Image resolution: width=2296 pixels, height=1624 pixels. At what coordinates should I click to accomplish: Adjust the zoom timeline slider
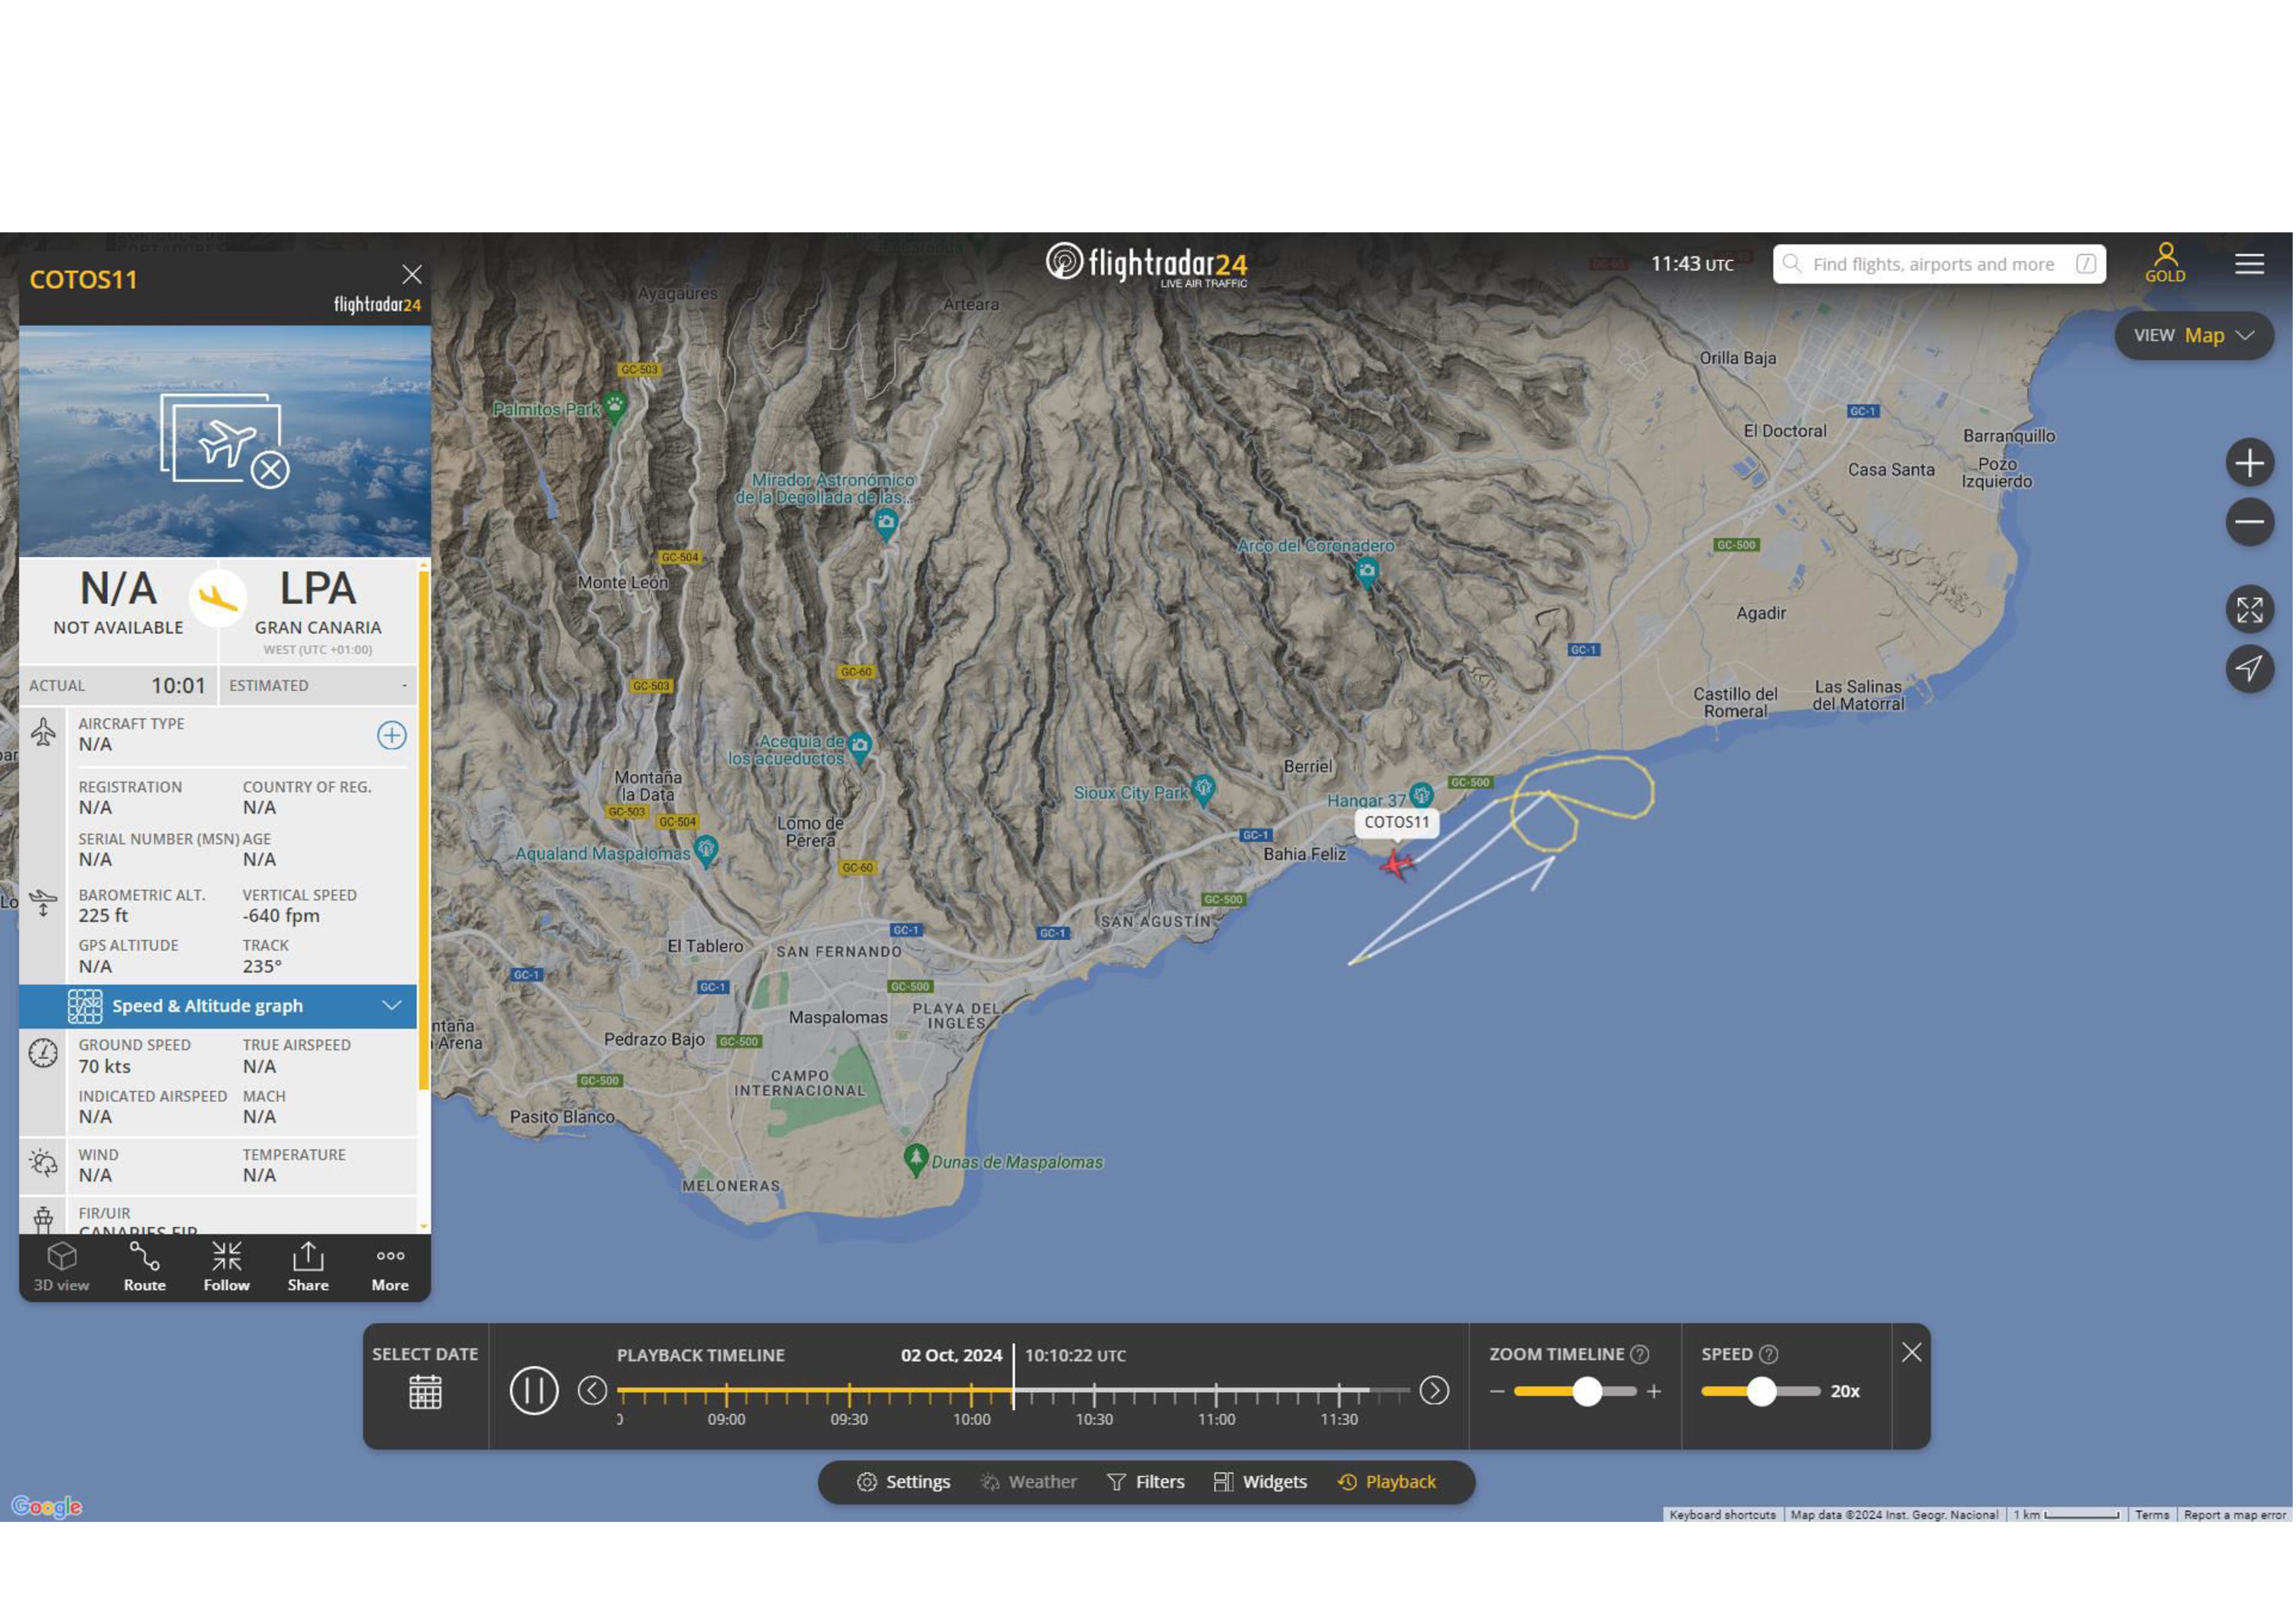[x=1587, y=1391]
